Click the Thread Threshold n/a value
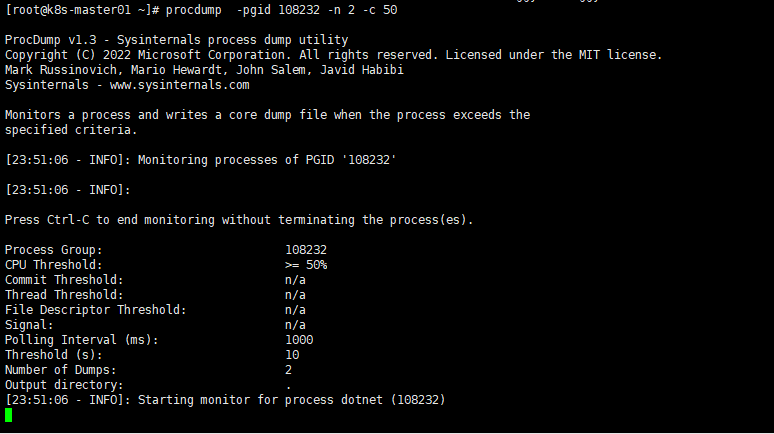The height and width of the screenshot is (434, 774). pos(295,295)
